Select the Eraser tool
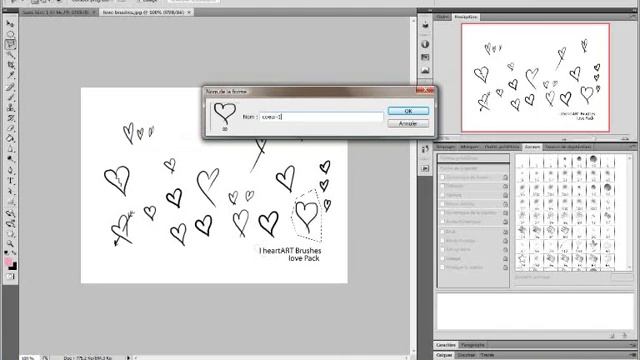Viewport: 640px width, 360px height. (x=10, y=128)
